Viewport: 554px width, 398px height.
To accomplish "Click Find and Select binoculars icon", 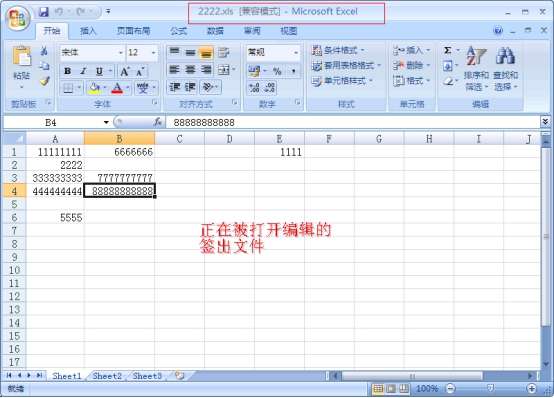I will coord(505,55).
